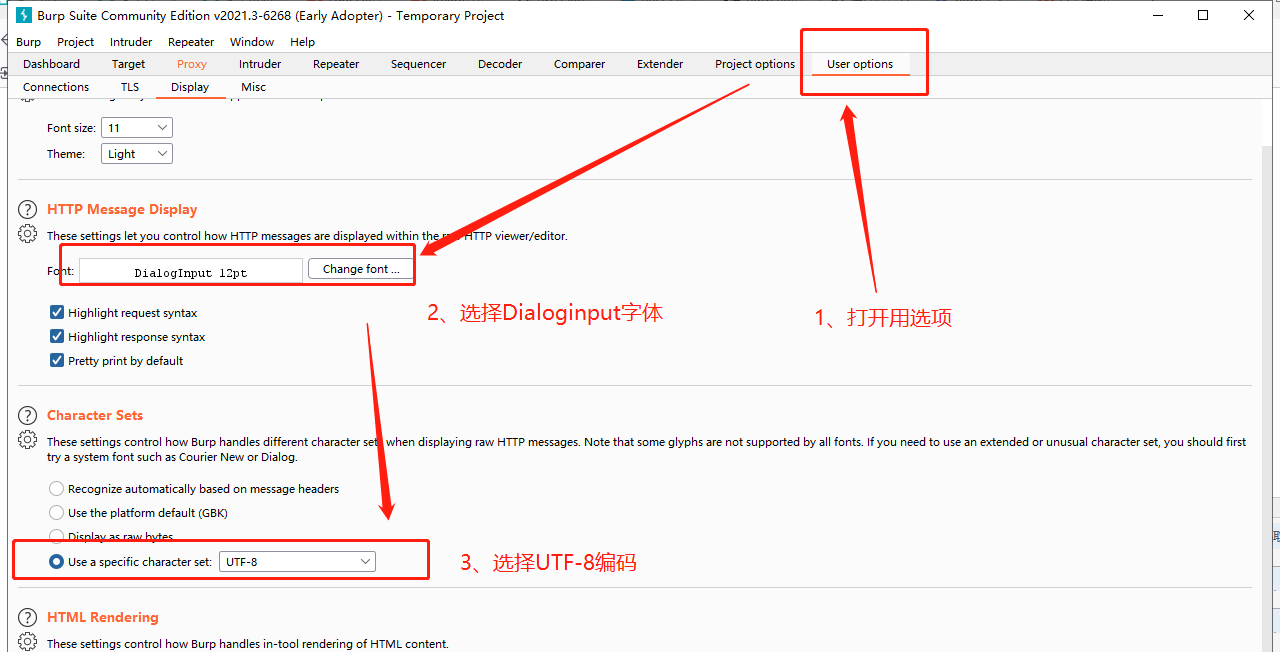The height and width of the screenshot is (652, 1280).
Task: Switch to the Comparer tab
Action: pyautogui.click(x=580, y=64)
